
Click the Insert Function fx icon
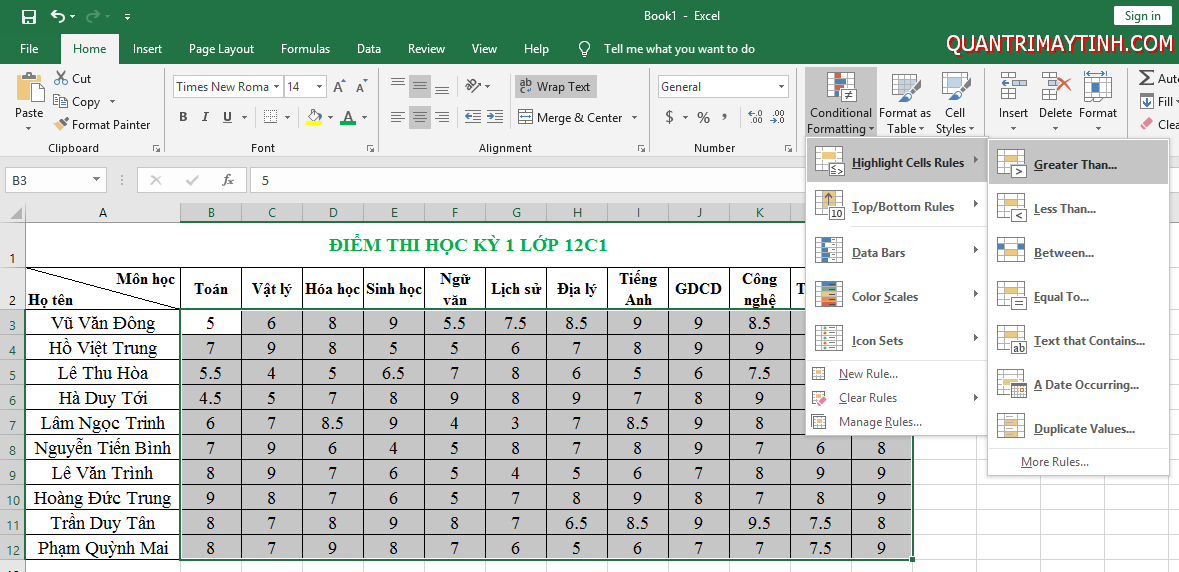click(x=228, y=180)
